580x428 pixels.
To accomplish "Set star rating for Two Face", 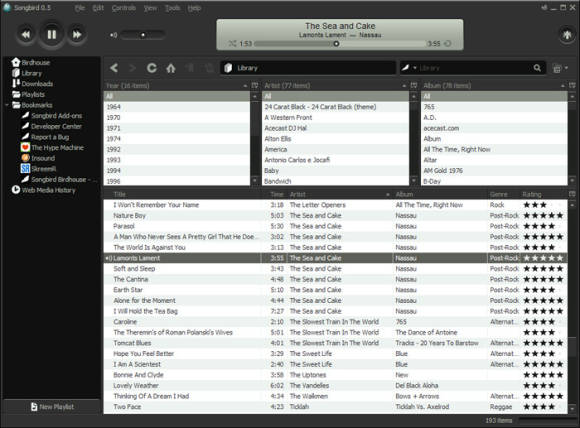I will 543,407.
